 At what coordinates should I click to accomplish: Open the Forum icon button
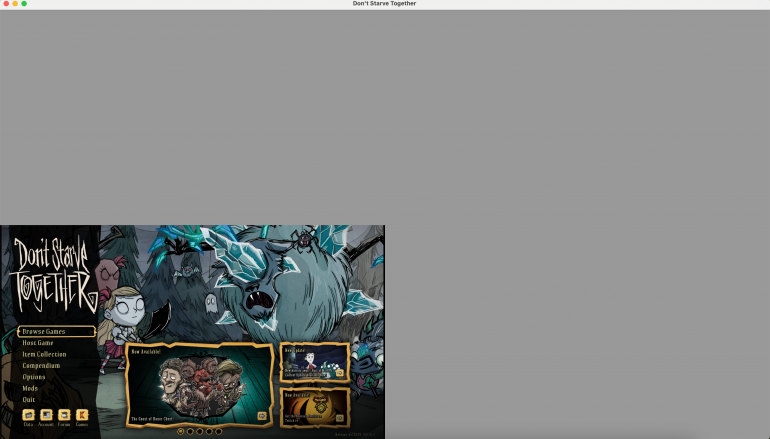coord(64,415)
